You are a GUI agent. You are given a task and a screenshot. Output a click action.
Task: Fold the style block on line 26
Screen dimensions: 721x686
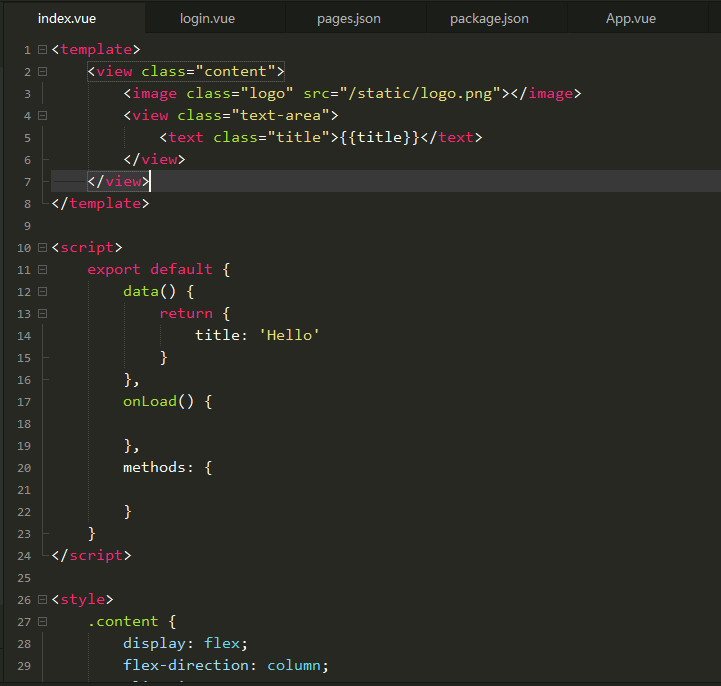click(42, 599)
